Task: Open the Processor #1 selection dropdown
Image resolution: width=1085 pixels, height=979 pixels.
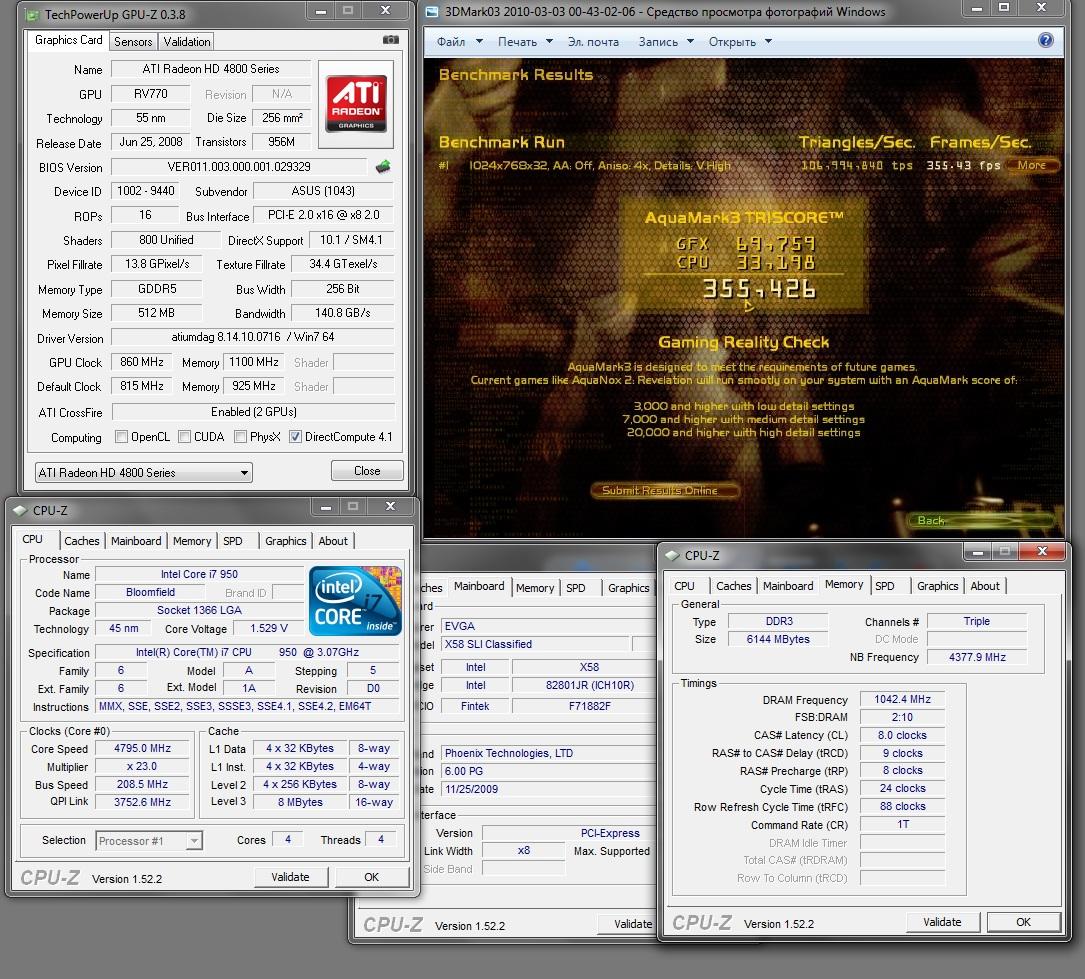Action: coord(149,841)
